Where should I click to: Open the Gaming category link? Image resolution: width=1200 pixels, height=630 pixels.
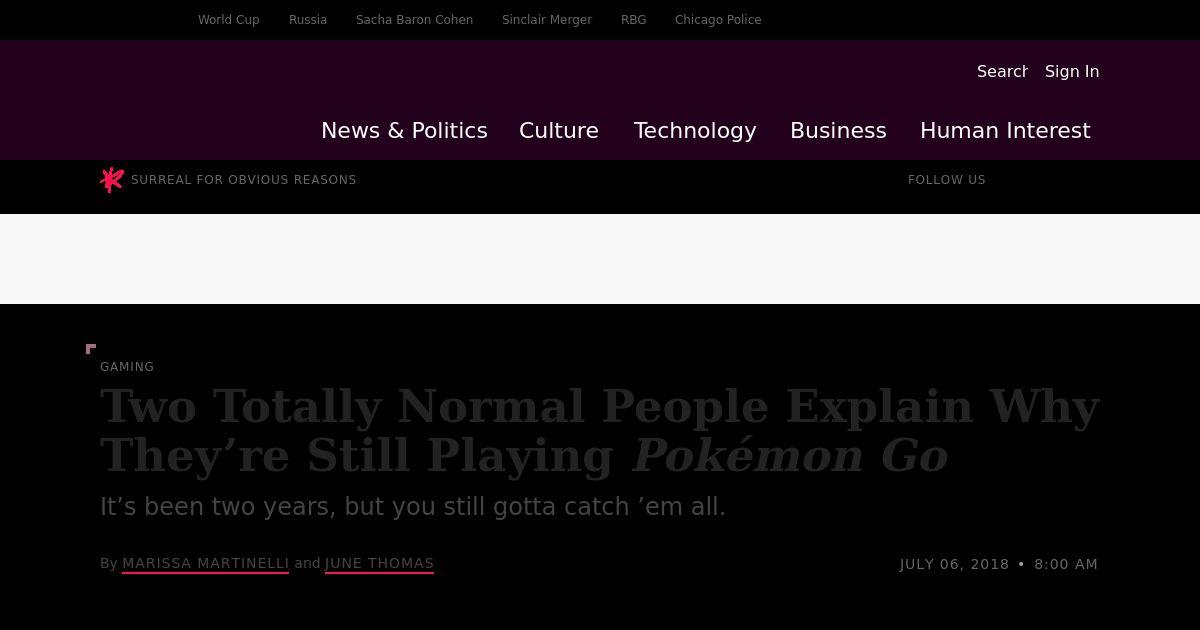pyautogui.click(x=127, y=367)
